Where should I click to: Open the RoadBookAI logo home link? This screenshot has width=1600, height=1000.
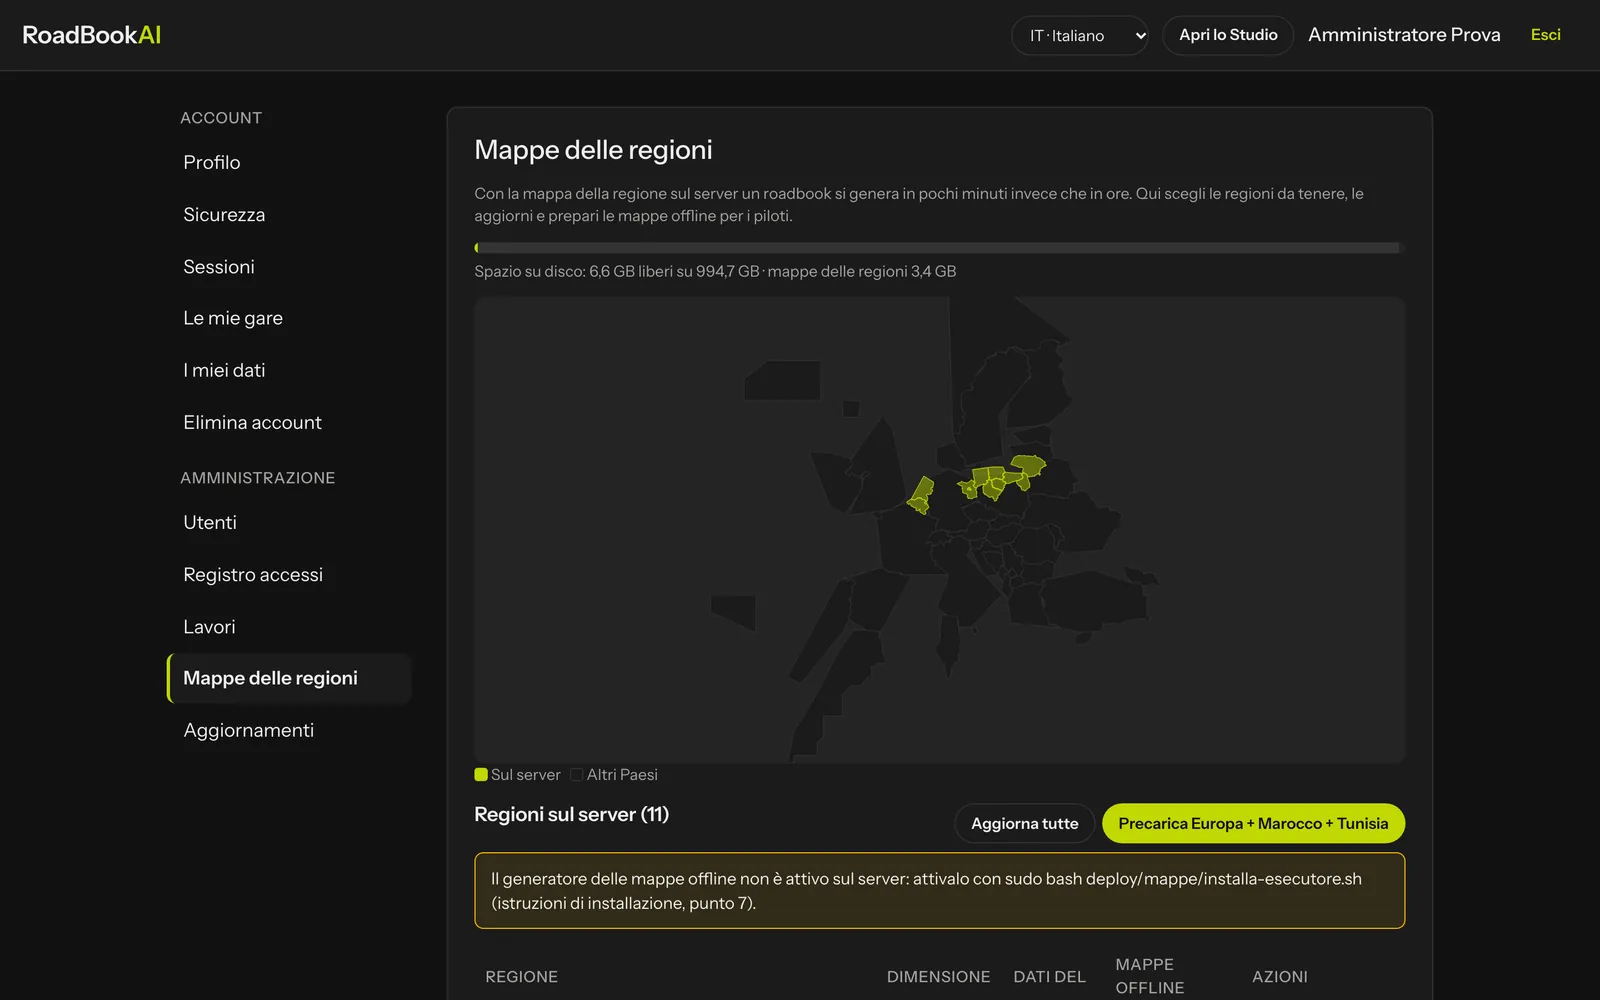[x=91, y=35]
